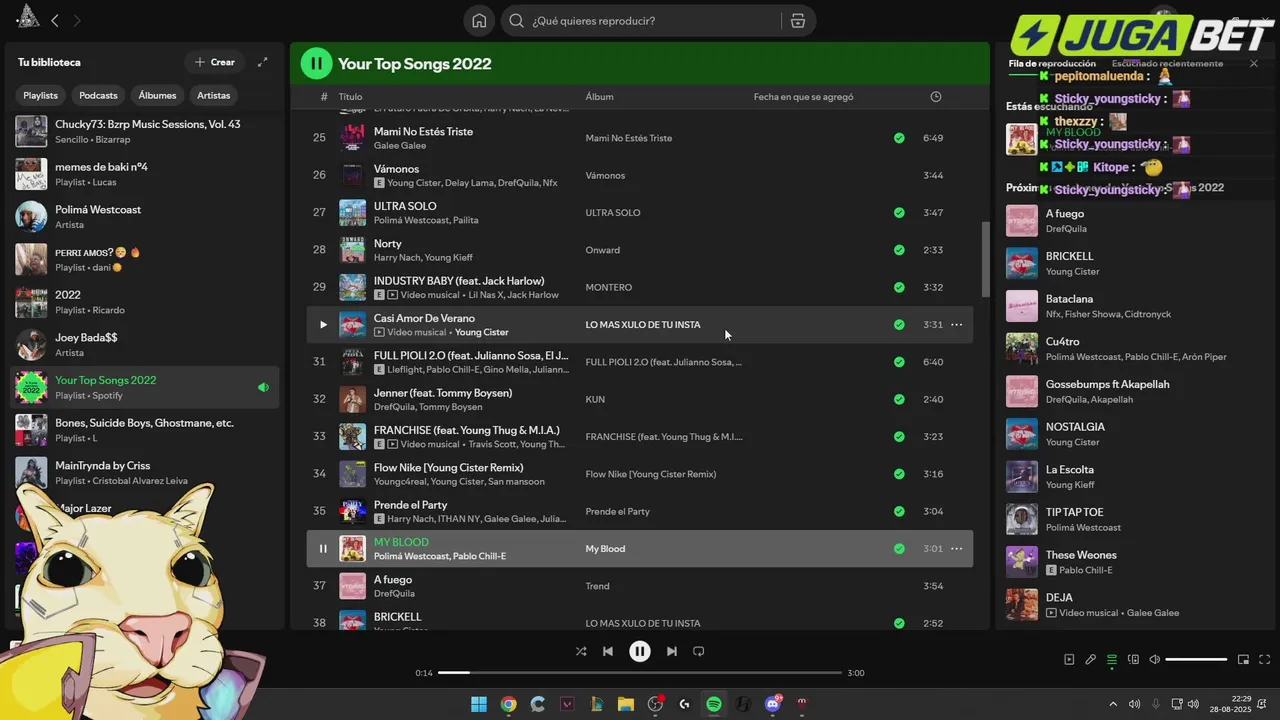
Task: Open the Young Cister artist link under Vámonos
Action: [x=413, y=183]
